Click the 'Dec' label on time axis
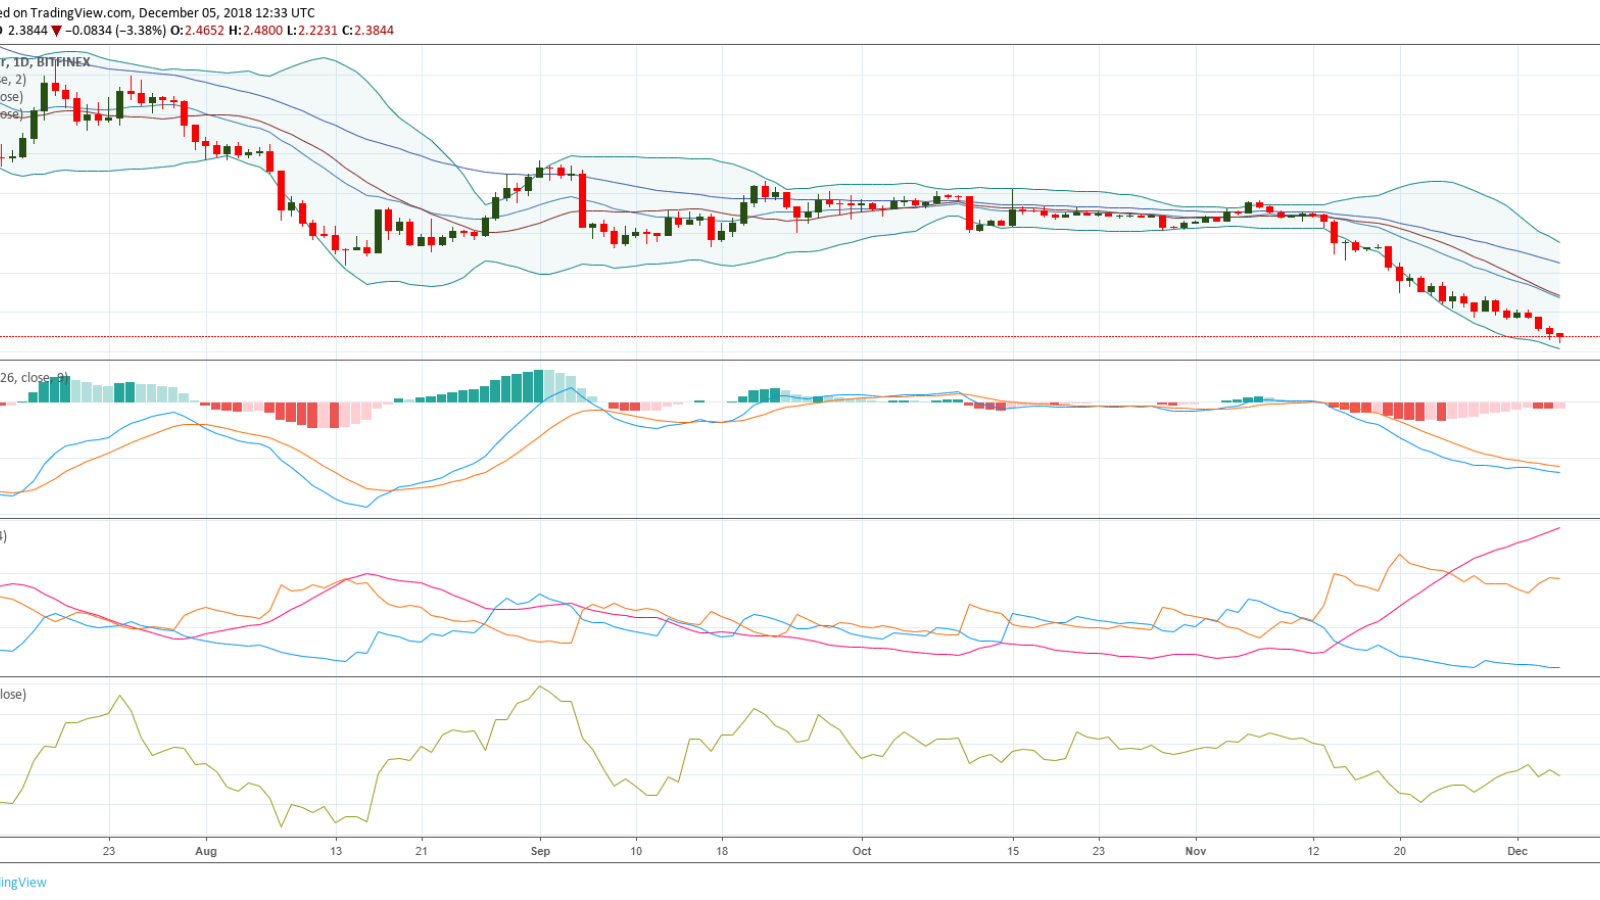The height and width of the screenshot is (900, 1600). click(x=1518, y=852)
